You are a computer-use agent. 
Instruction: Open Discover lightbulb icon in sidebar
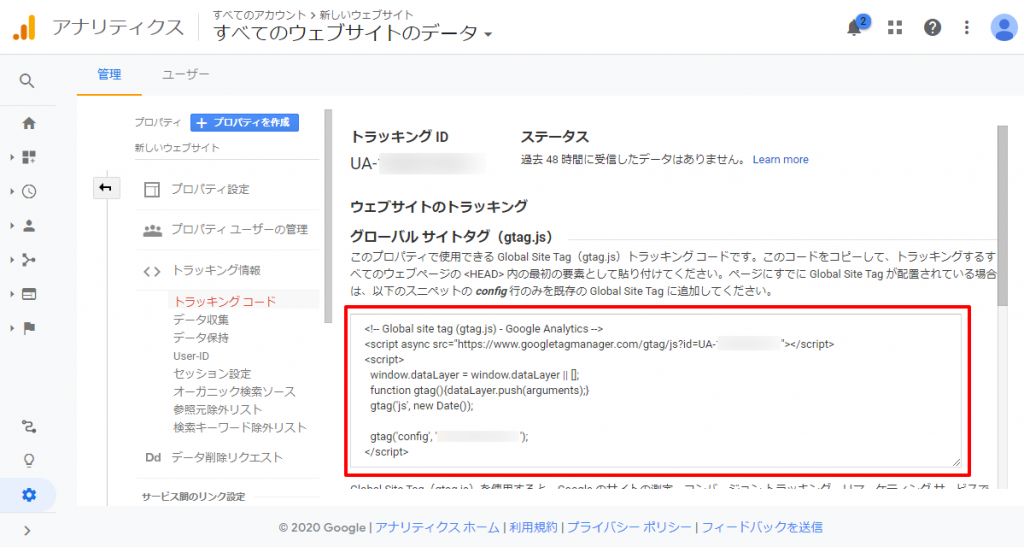pos(29,461)
